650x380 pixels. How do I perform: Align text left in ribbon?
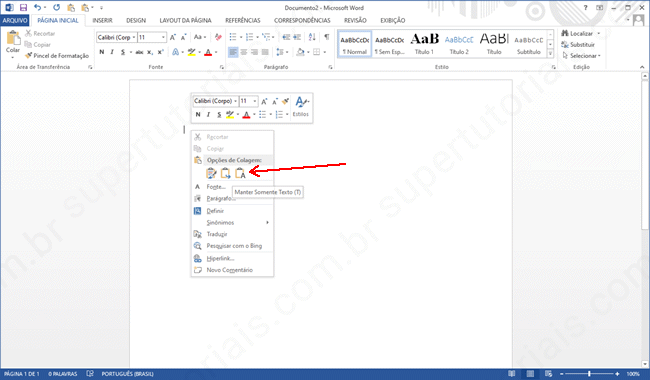click(x=233, y=52)
